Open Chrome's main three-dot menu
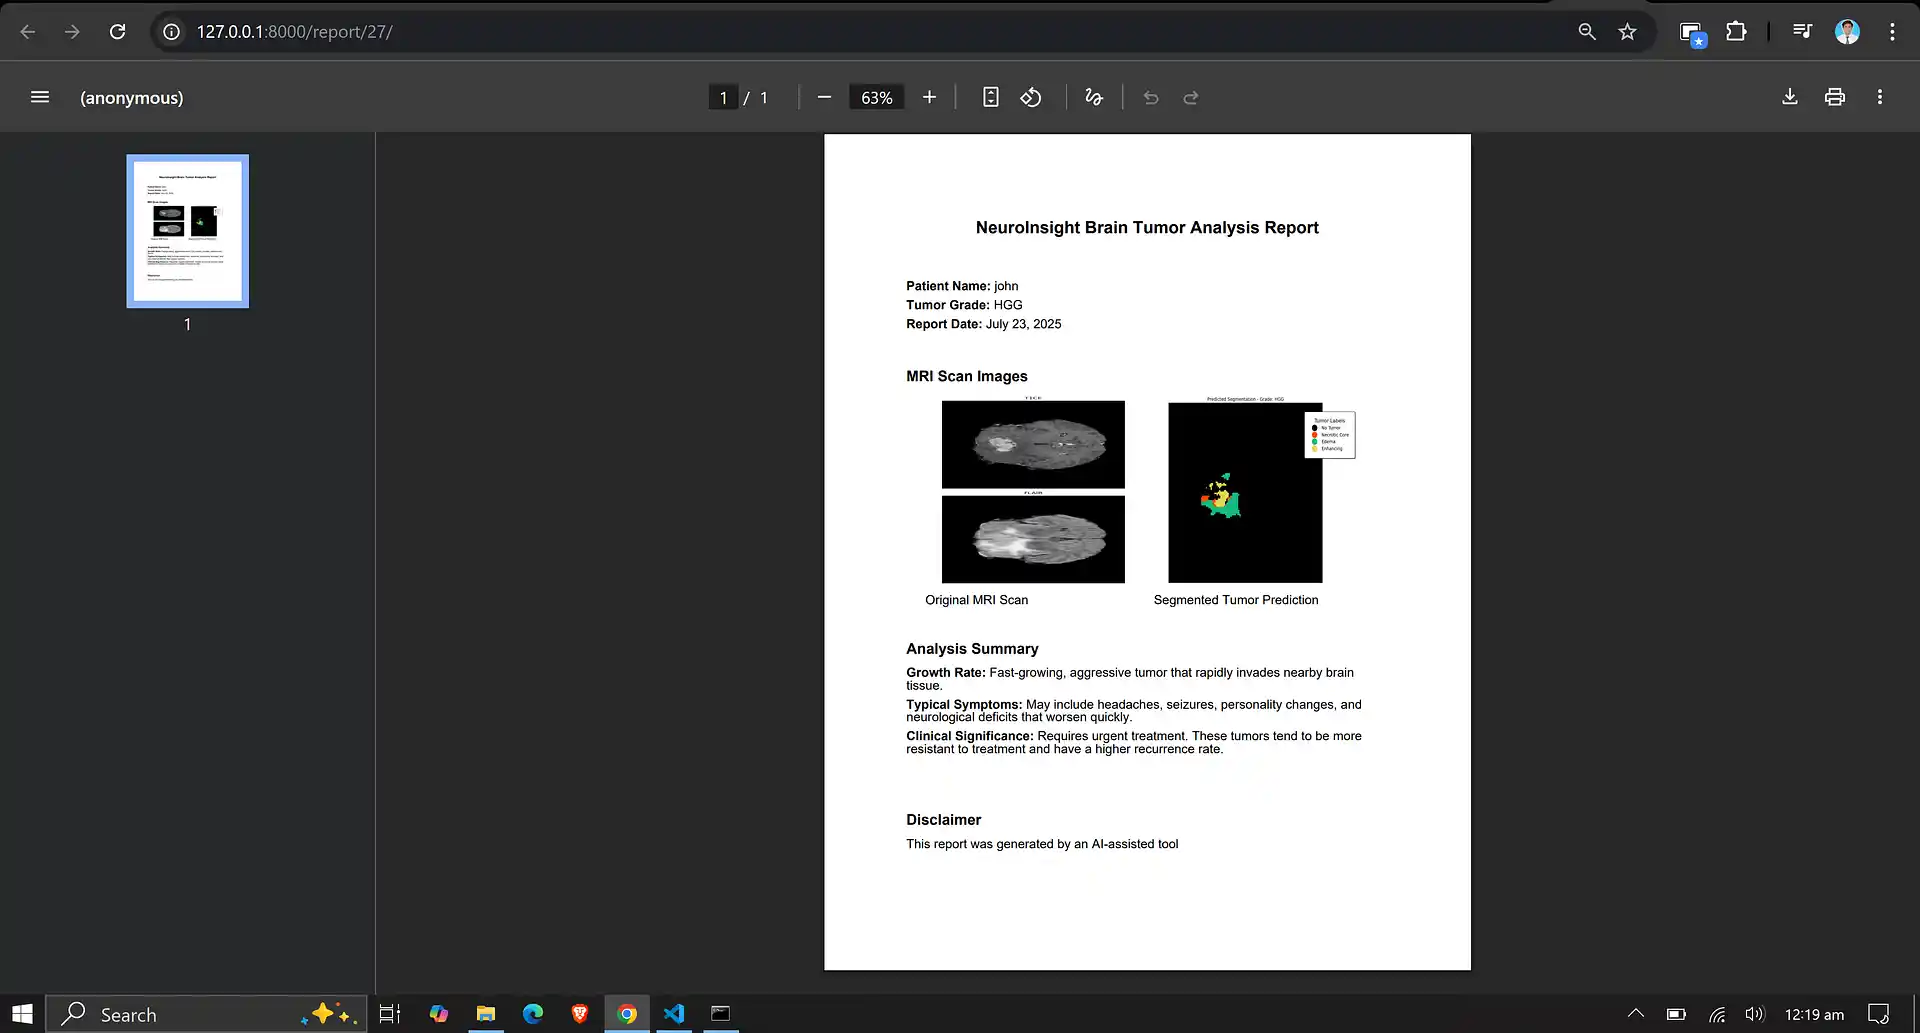 [x=1891, y=31]
